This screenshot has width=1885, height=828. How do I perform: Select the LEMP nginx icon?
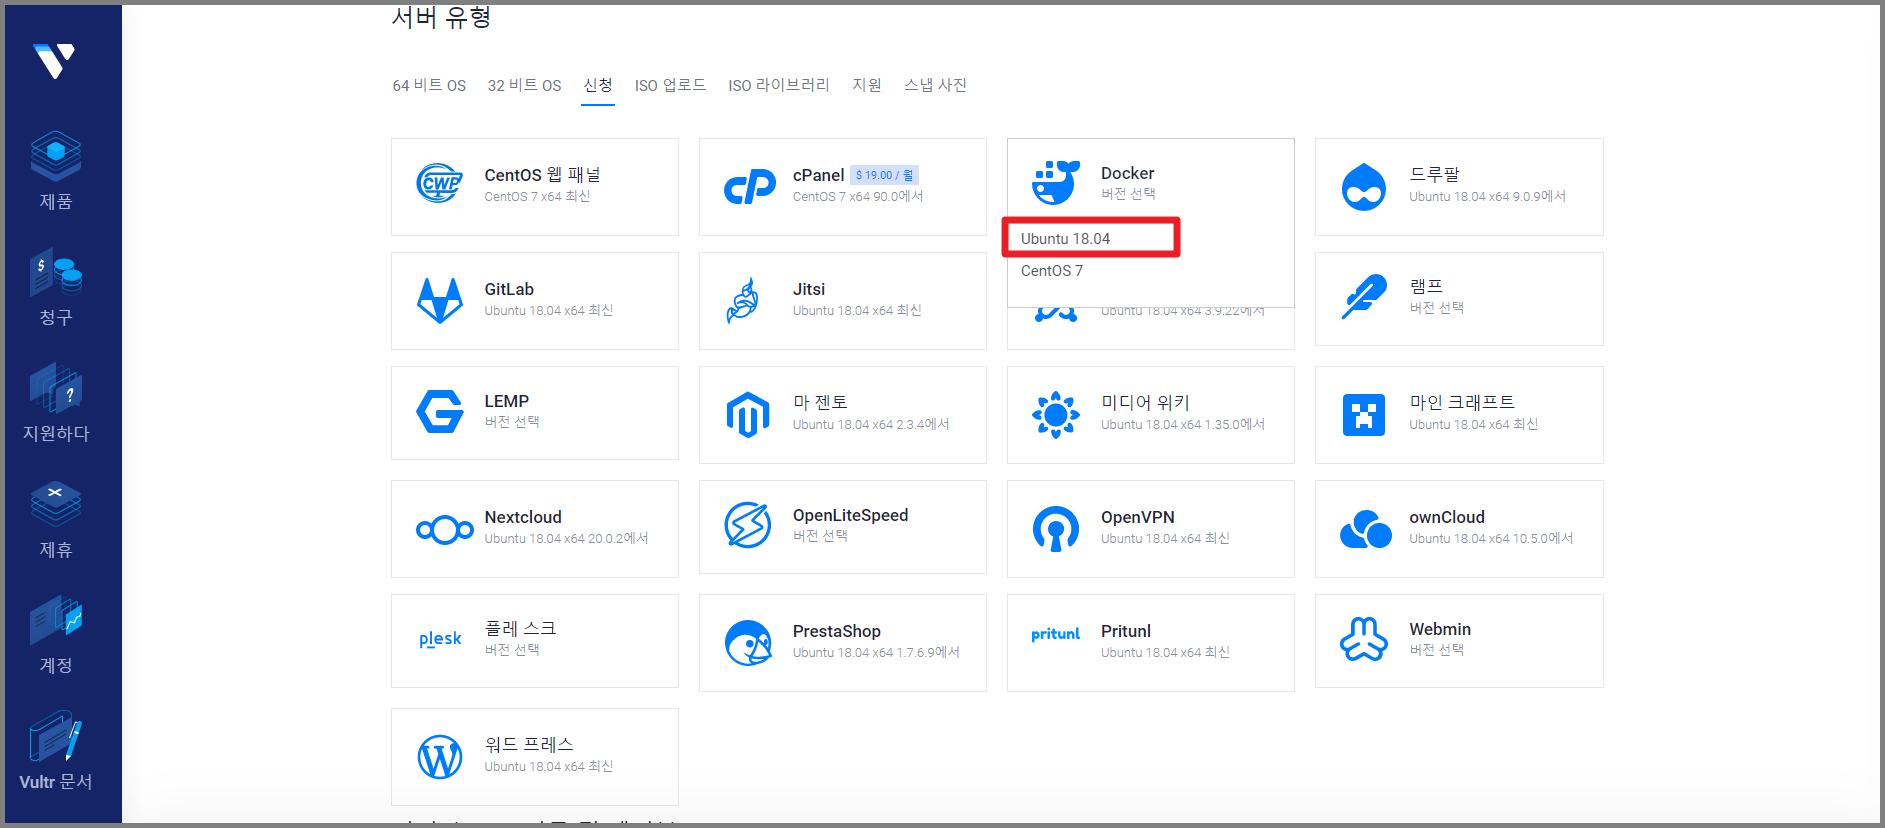[x=440, y=412]
